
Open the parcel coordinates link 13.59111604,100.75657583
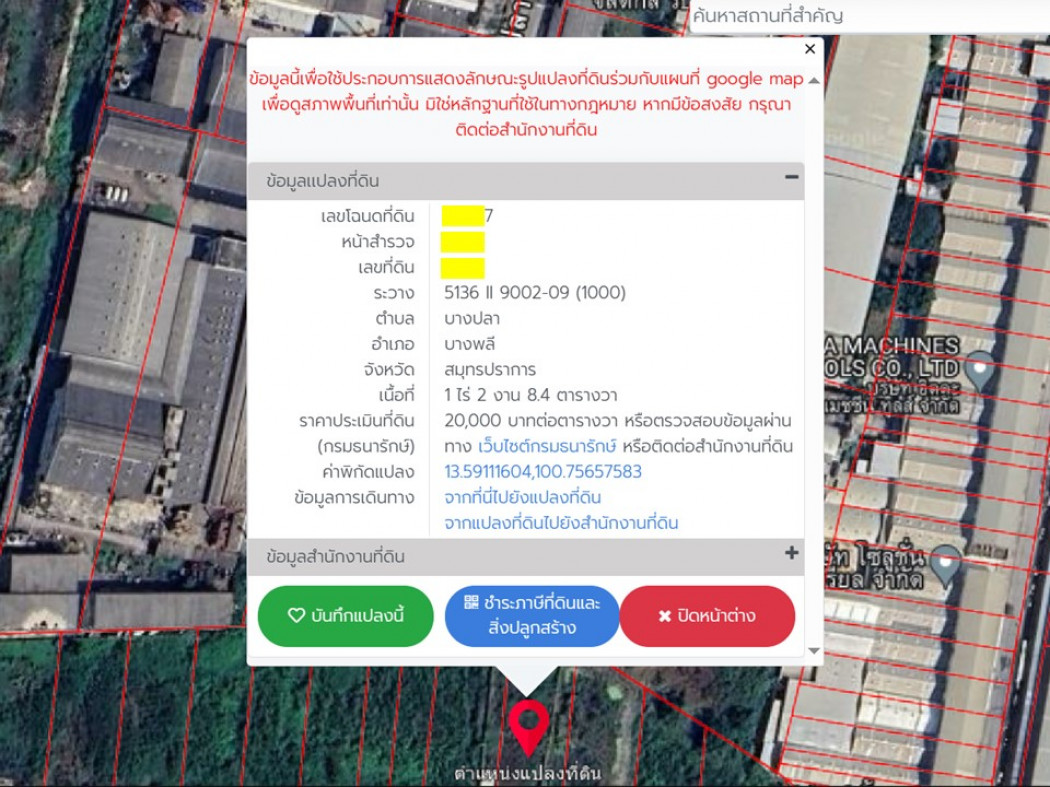(x=543, y=472)
